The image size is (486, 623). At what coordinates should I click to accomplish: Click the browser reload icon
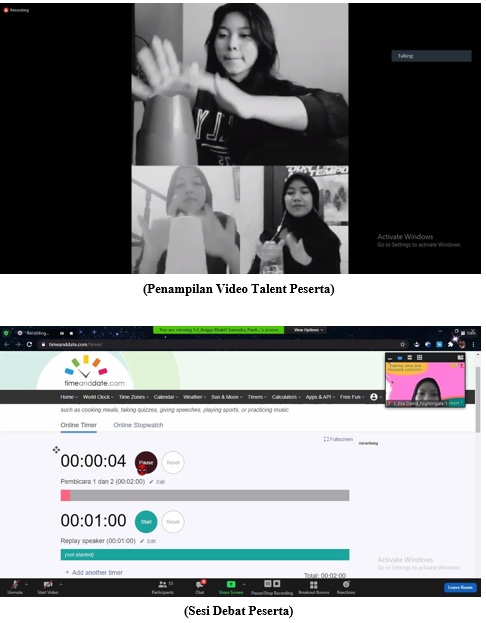[x=29, y=344]
